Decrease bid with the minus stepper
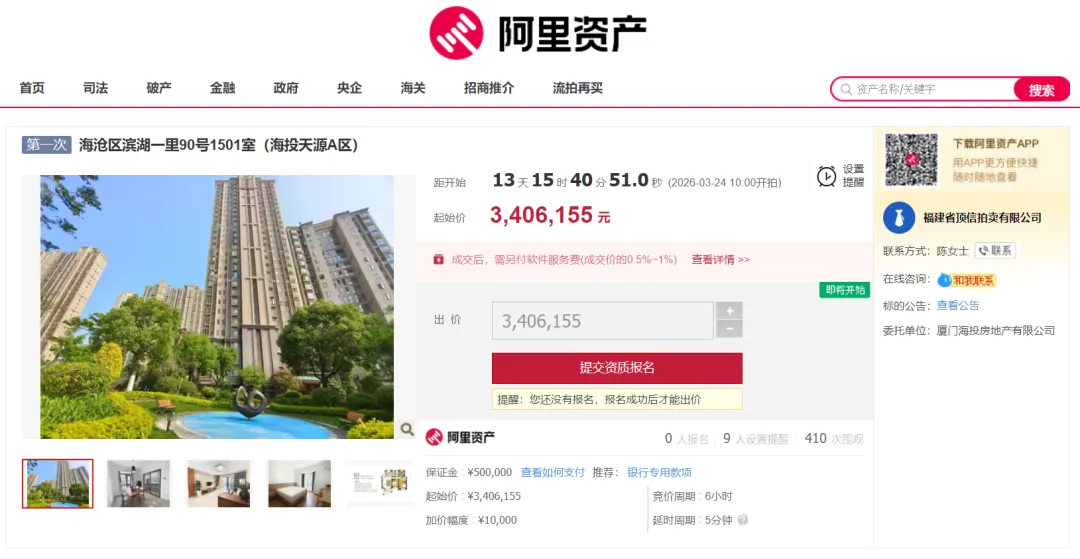This screenshot has height=559, width=1080. [x=729, y=329]
